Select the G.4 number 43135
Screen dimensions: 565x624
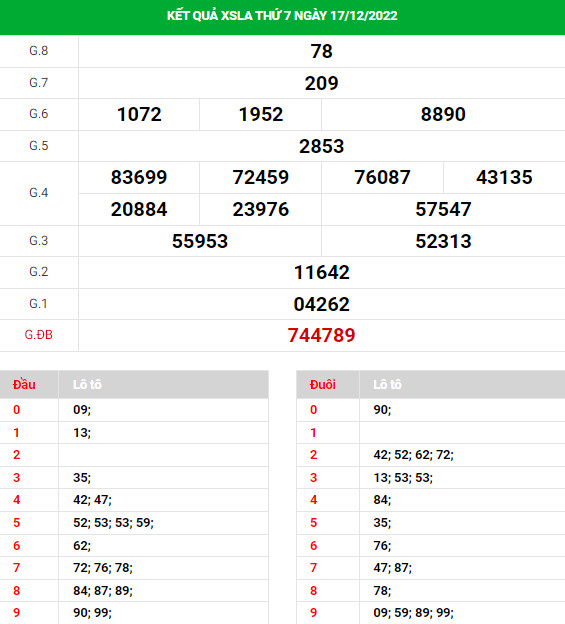[x=504, y=177]
